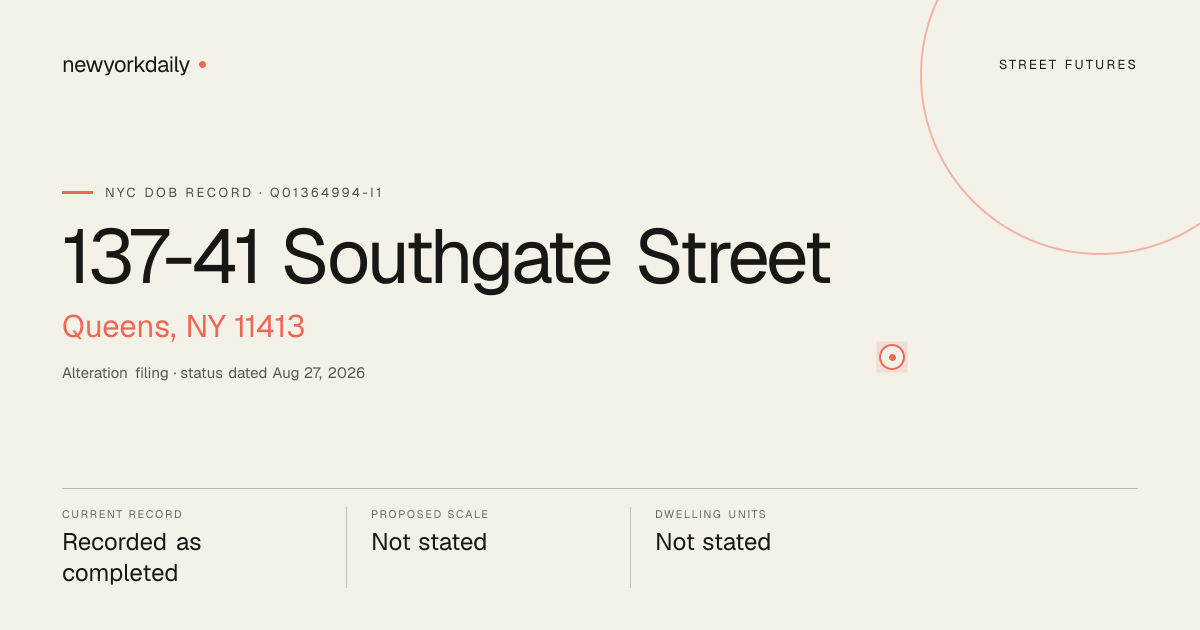This screenshot has height=630, width=1200.
Task: Click the Aug 27, 2026 status date
Action: (319, 373)
